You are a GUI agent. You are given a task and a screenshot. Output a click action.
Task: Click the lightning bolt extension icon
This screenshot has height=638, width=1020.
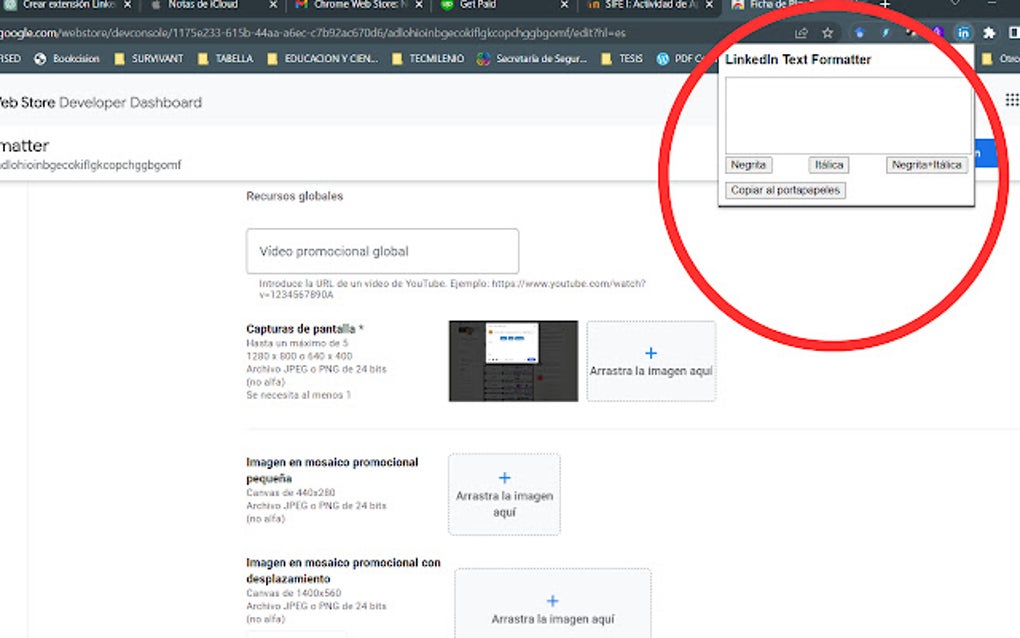885,33
